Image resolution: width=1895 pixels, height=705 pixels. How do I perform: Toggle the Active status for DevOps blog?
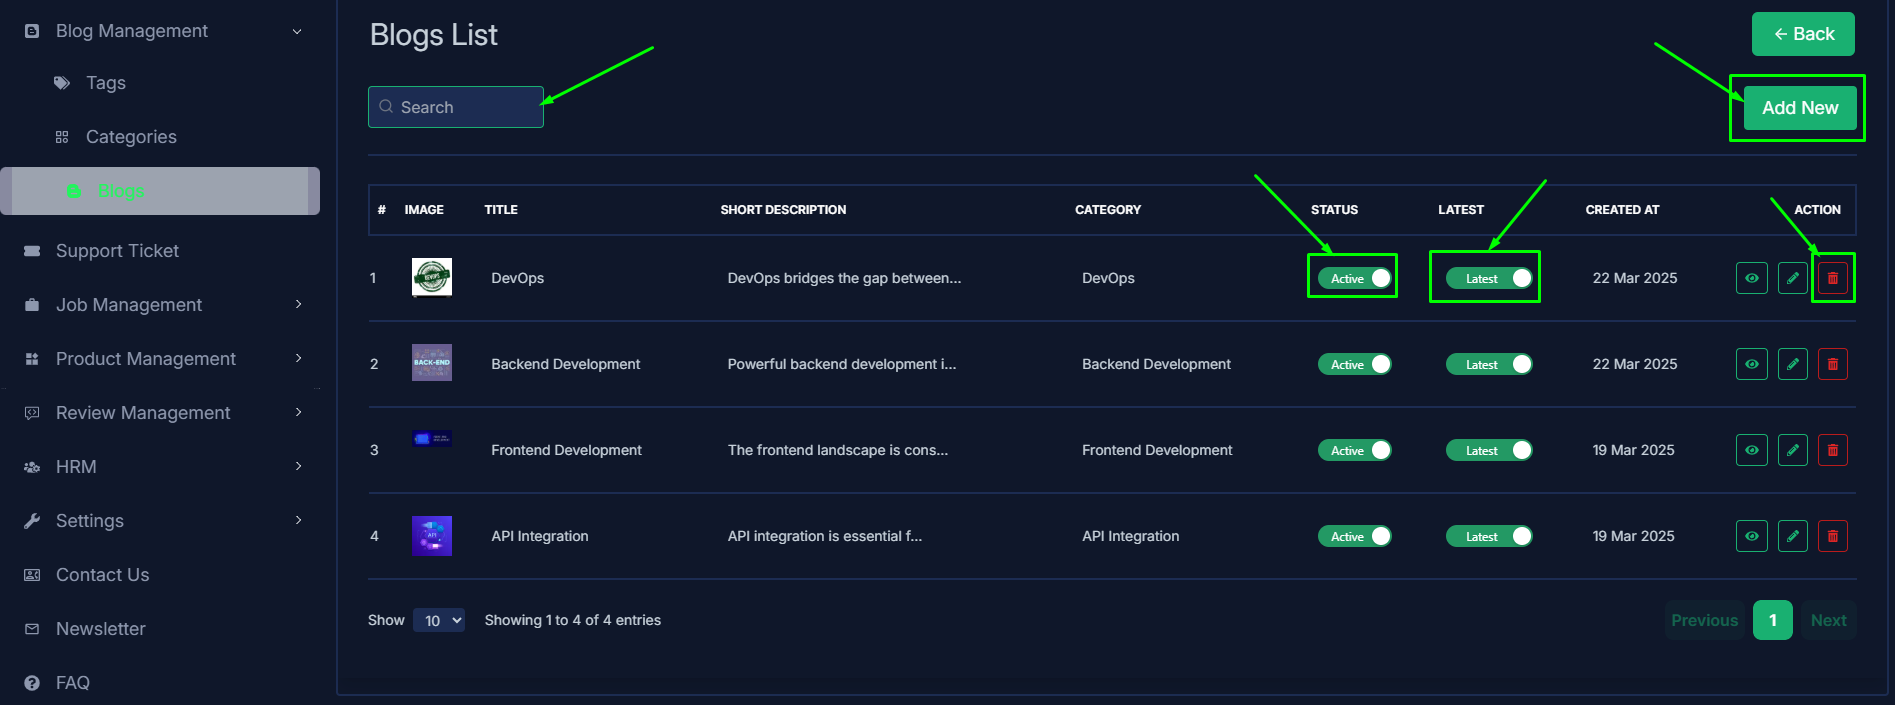pyautogui.click(x=1354, y=278)
